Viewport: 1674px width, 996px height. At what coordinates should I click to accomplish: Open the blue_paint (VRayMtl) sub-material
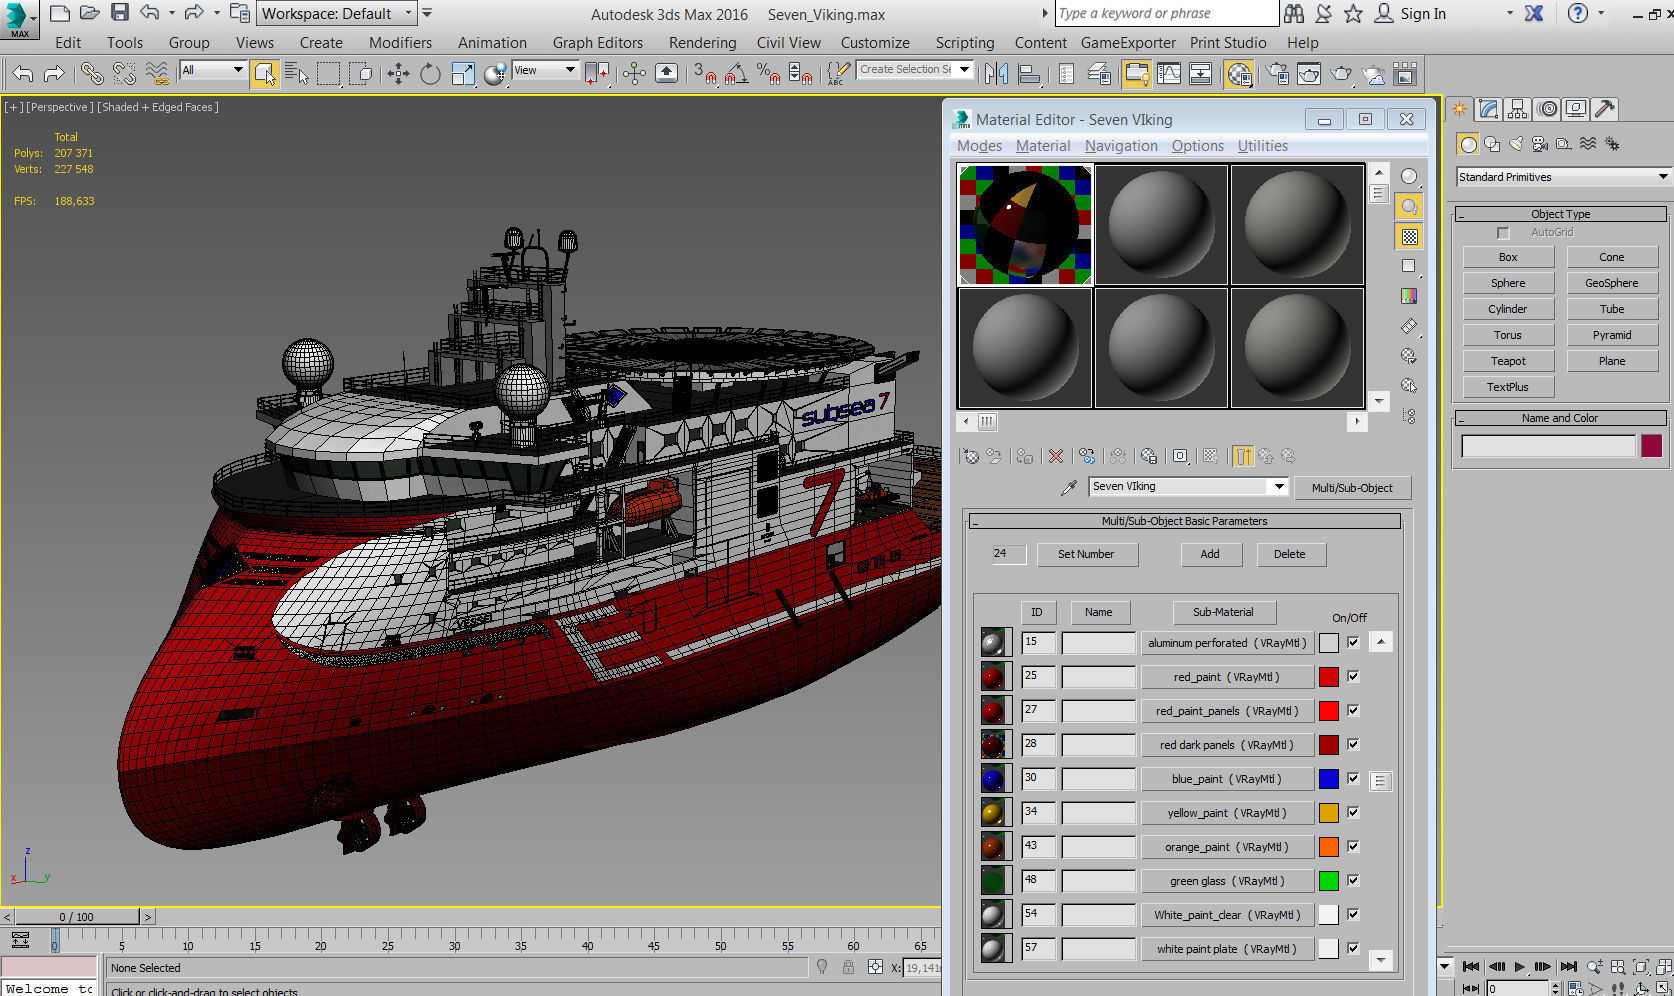[x=1227, y=779]
